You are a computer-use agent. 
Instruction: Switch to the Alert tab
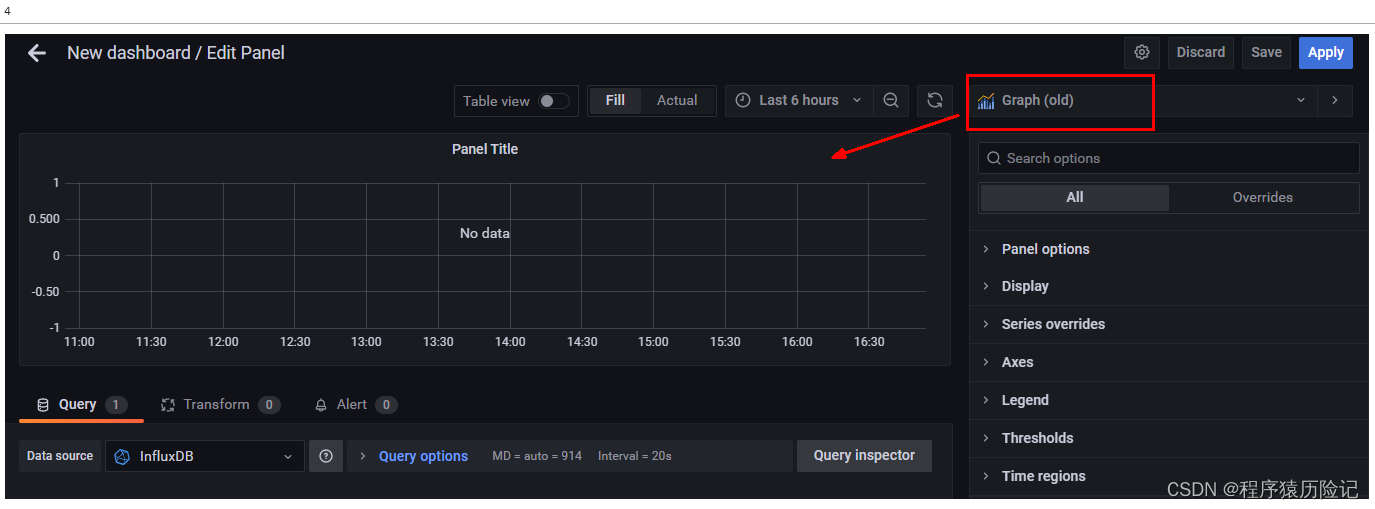click(356, 405)
